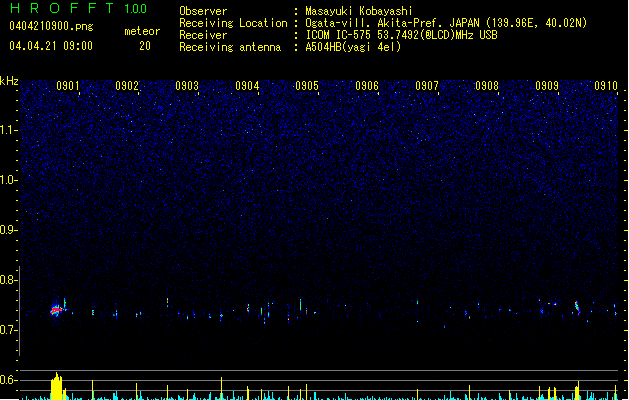Click the antenna text A504HB(yagi 4el)
629x400 pixels.
point(353,47)
